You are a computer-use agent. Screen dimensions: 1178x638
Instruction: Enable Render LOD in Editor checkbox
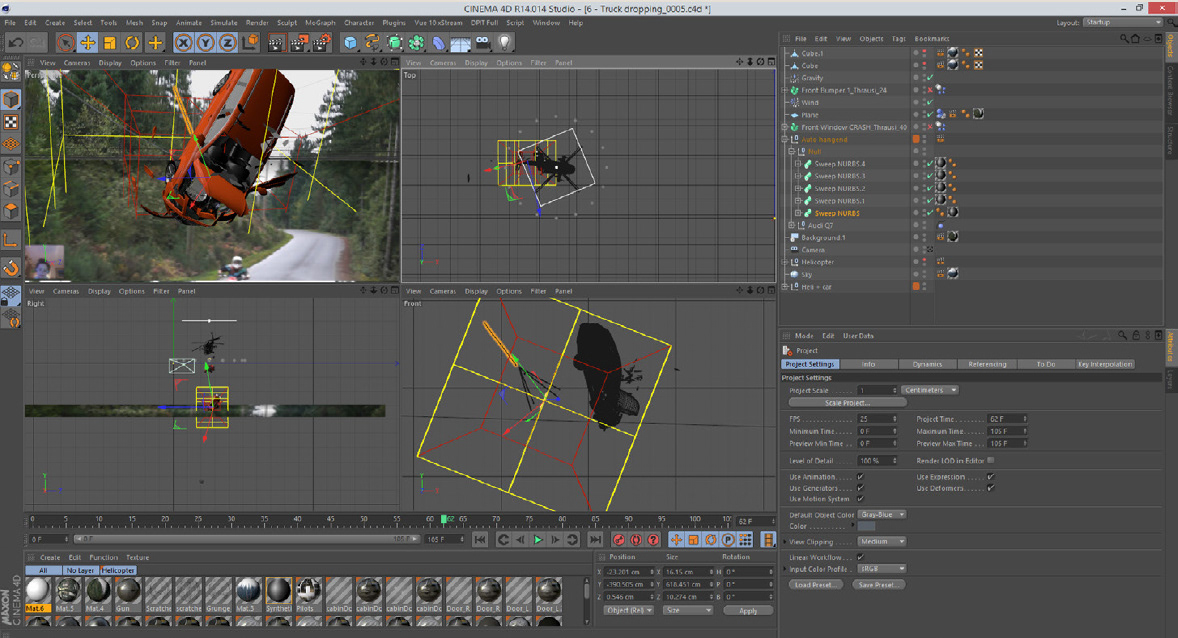991,460
